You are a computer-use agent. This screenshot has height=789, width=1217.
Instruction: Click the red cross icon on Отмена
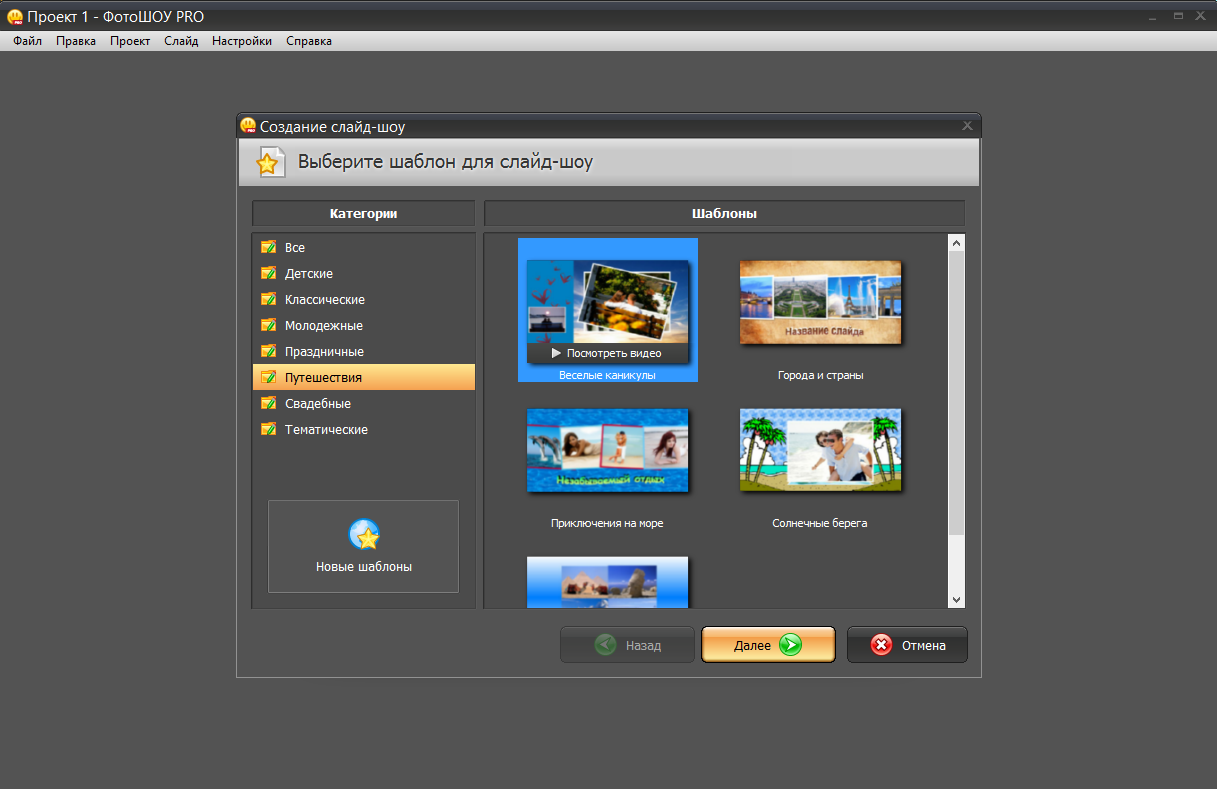(x=881, y=645)
